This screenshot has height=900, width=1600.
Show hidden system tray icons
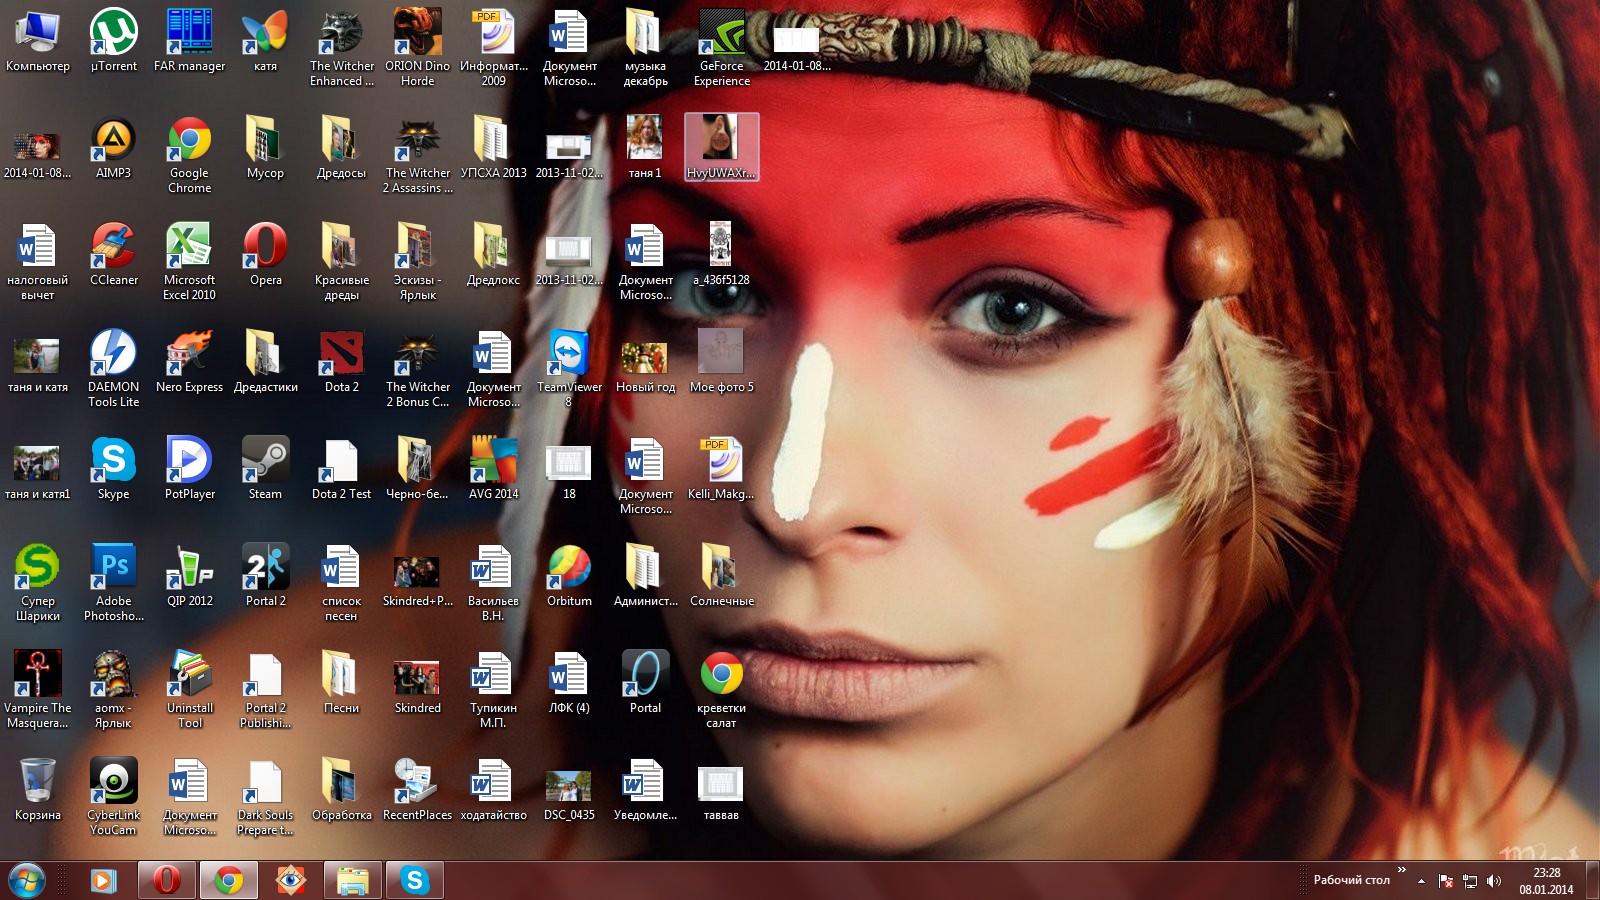tap(1421, 881)
